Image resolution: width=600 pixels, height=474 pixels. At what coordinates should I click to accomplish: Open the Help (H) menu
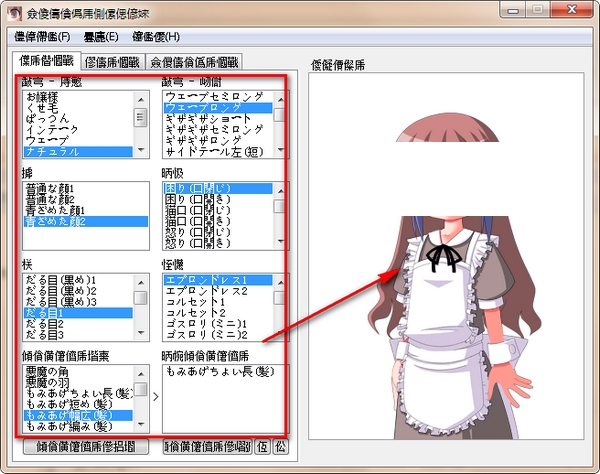tap(156, 37)
